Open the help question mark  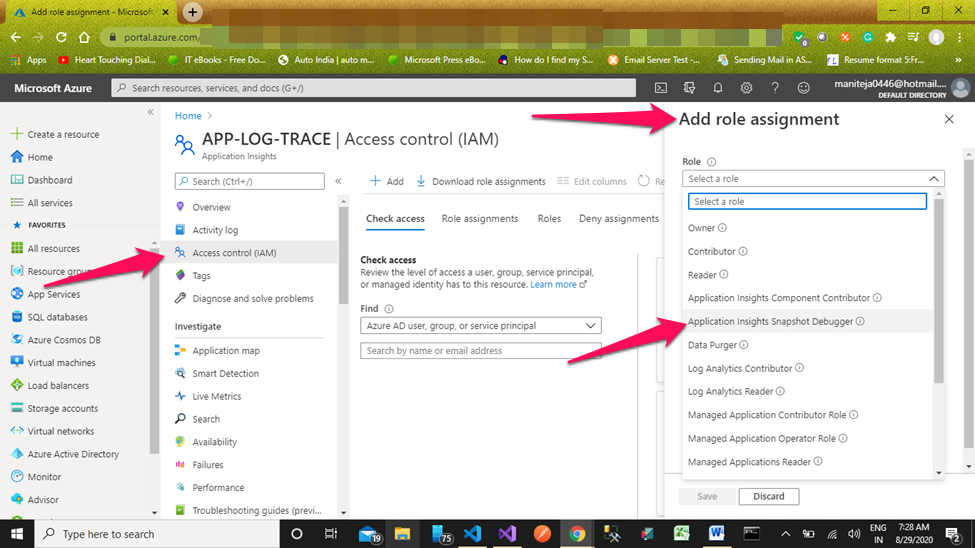point(775,88)
